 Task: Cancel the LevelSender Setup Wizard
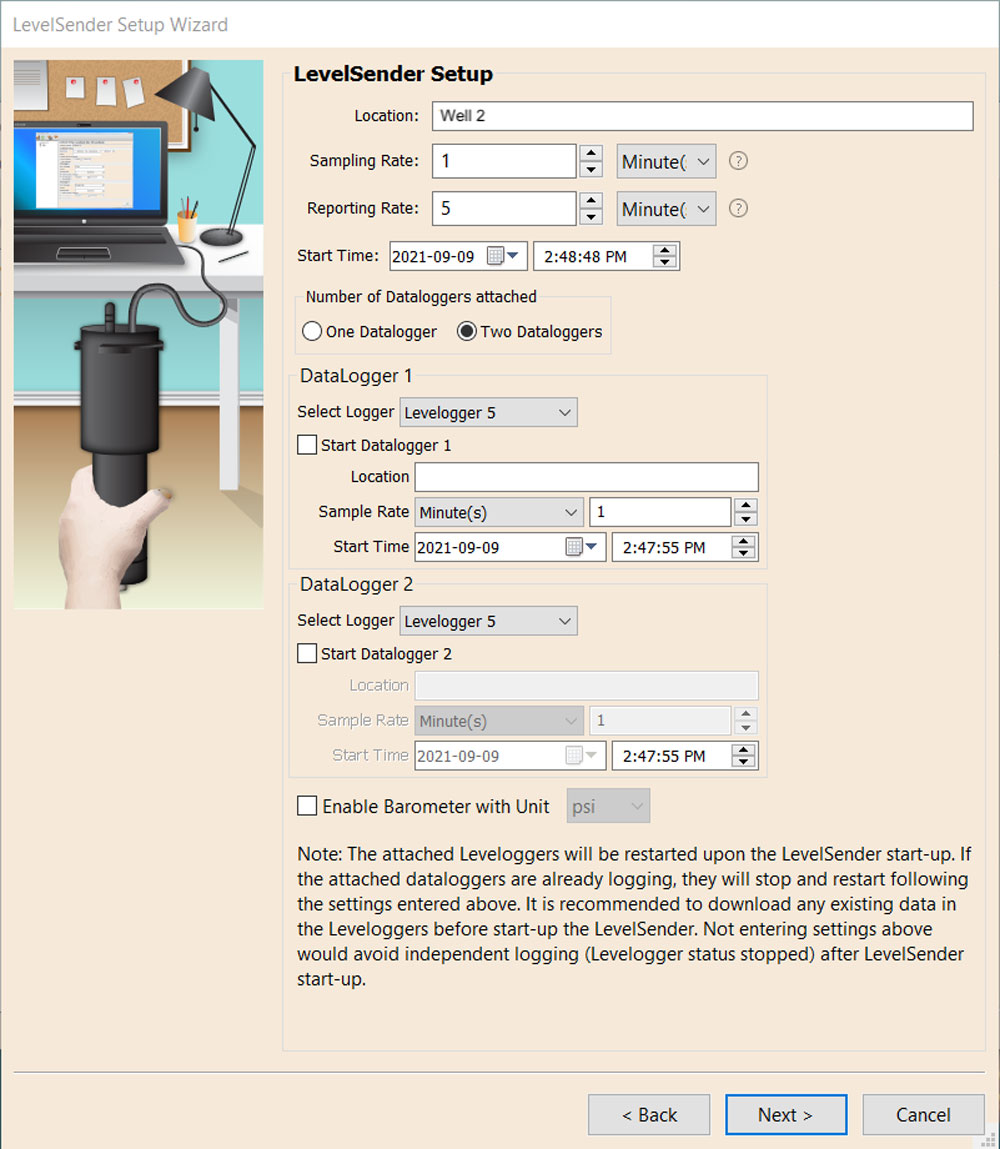click(922, 1114)
